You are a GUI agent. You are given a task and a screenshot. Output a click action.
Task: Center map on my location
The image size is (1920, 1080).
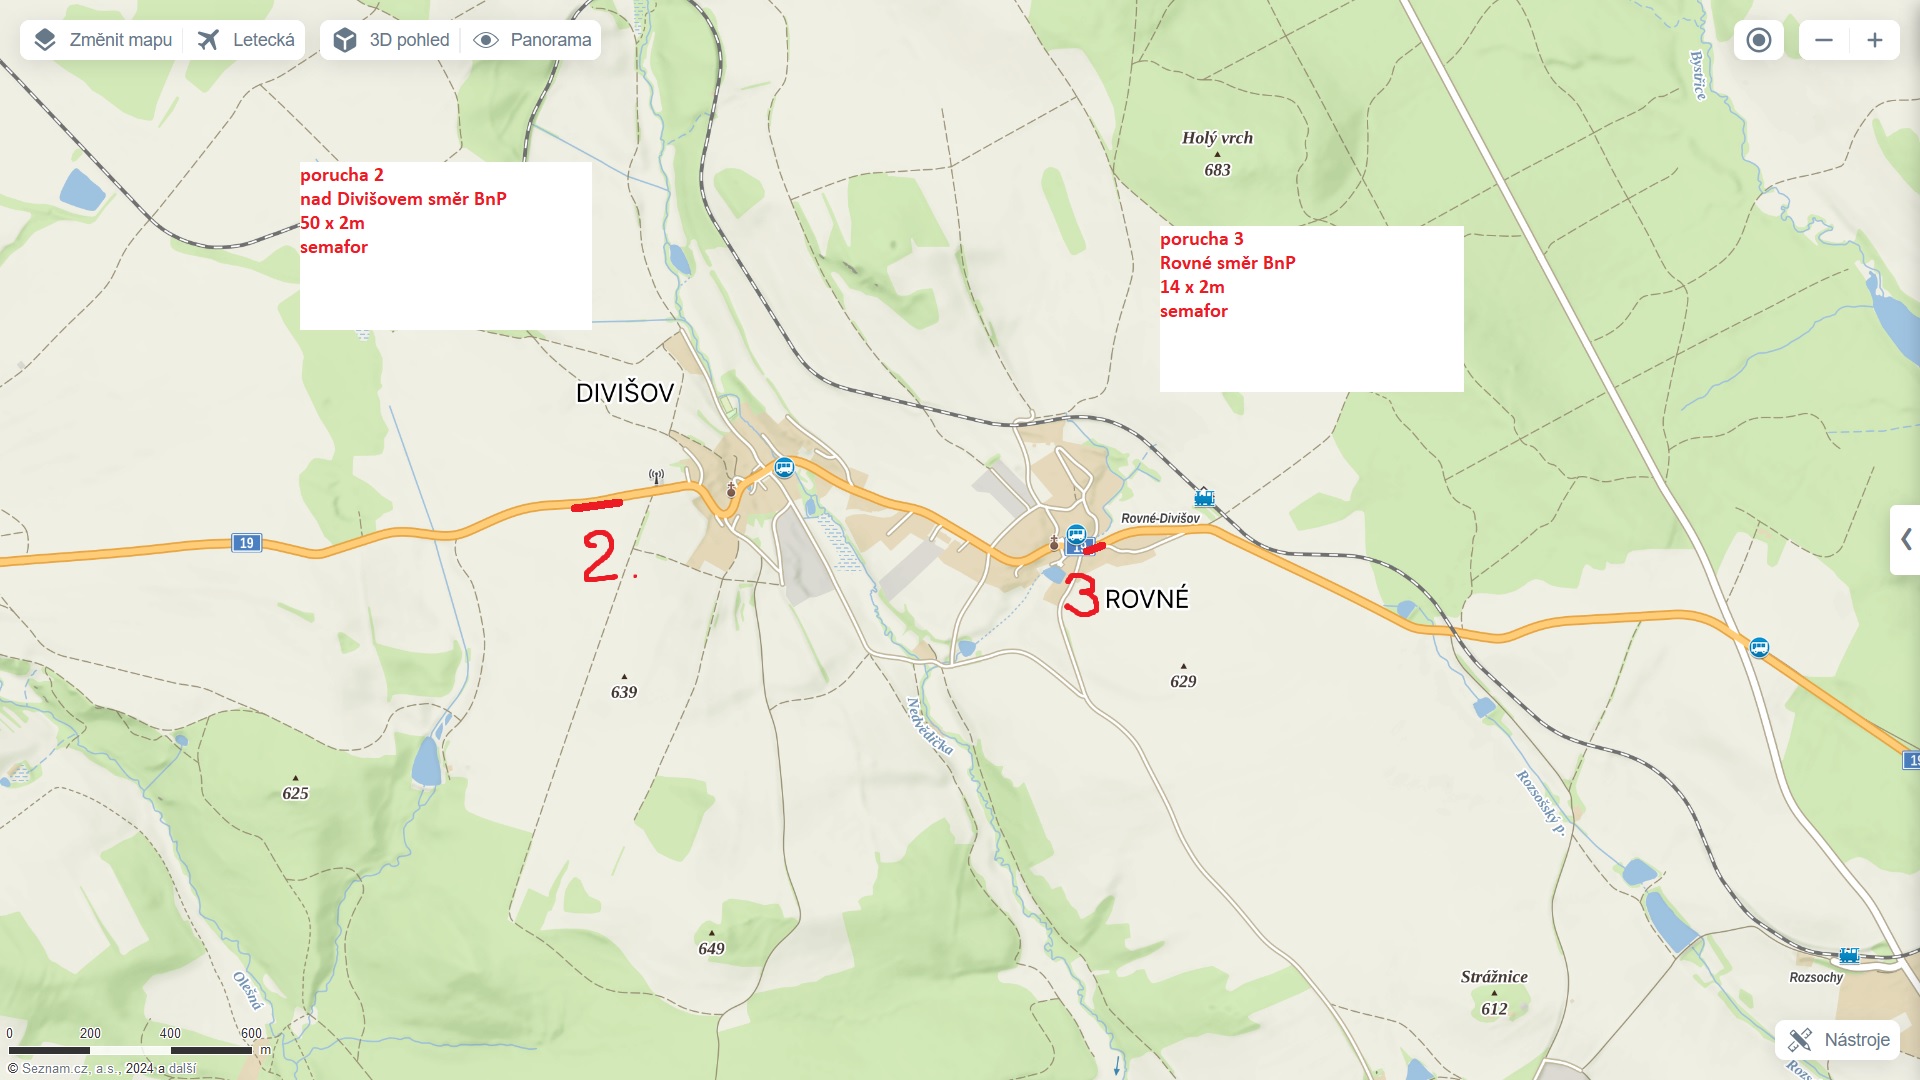(x=1759, y=40)
